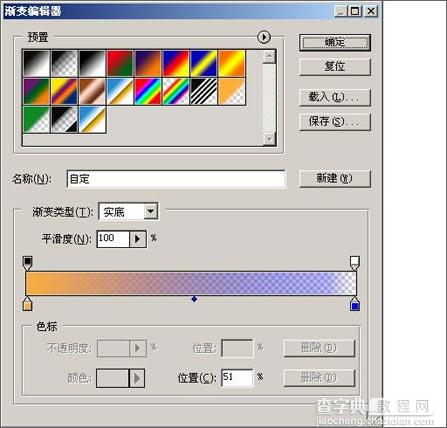This screenshot has width=447, height=428.
Task: Click the 删除(D) button in the opacity row
Action: coord(319,348)
